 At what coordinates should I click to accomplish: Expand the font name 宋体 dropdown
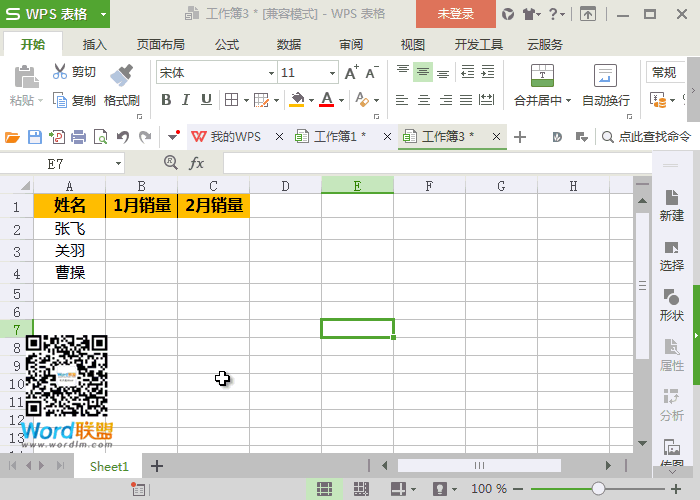(271, 73)
